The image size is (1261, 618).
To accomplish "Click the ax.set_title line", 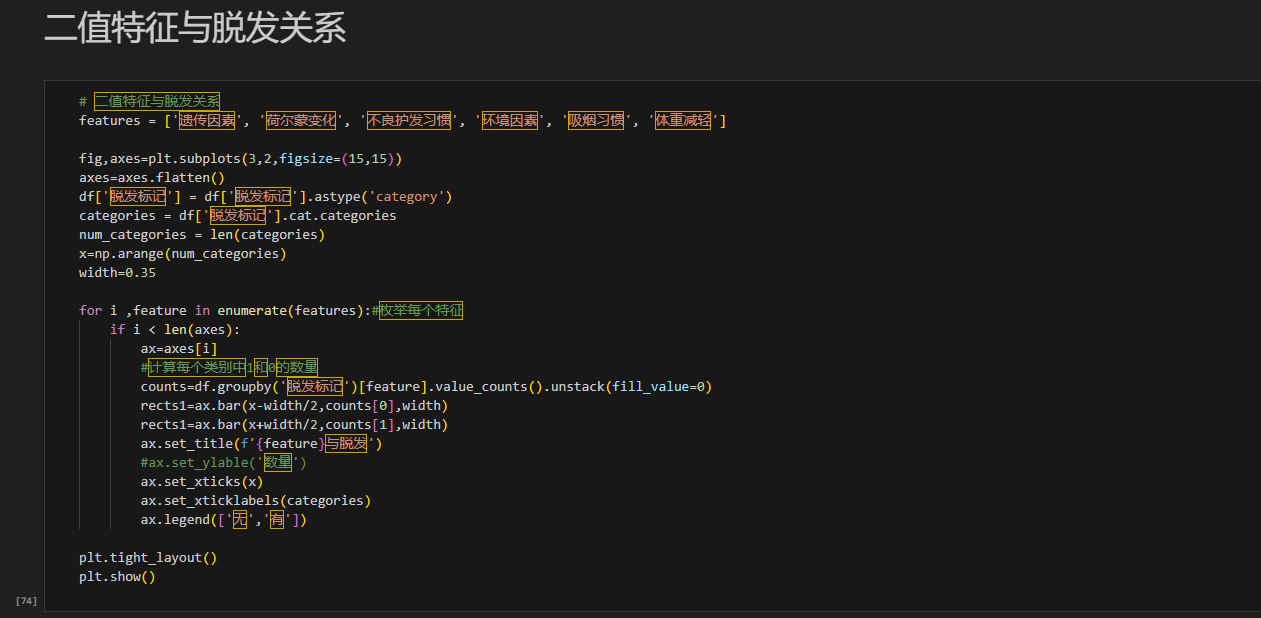I will click(262, 443).
